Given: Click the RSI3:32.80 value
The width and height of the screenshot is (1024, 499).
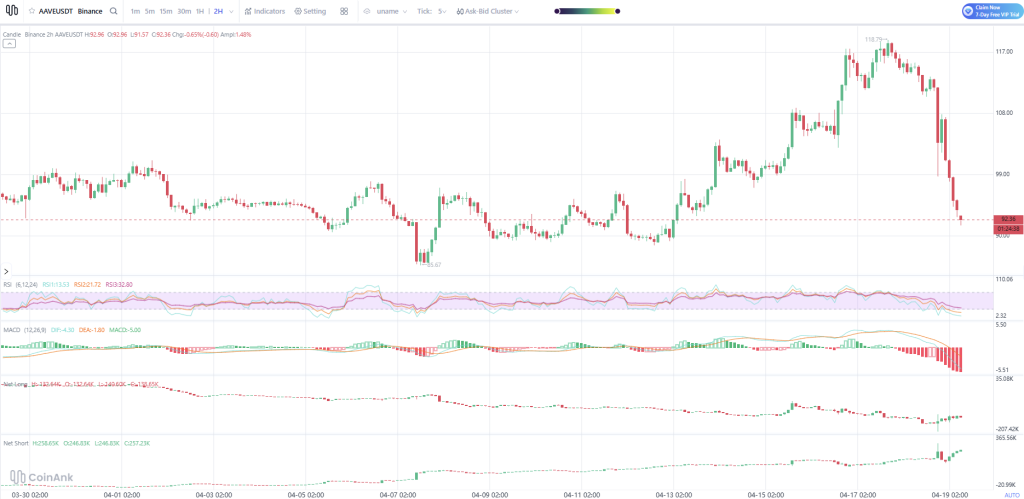Looking at the screenshot, I should click(119, 284).
